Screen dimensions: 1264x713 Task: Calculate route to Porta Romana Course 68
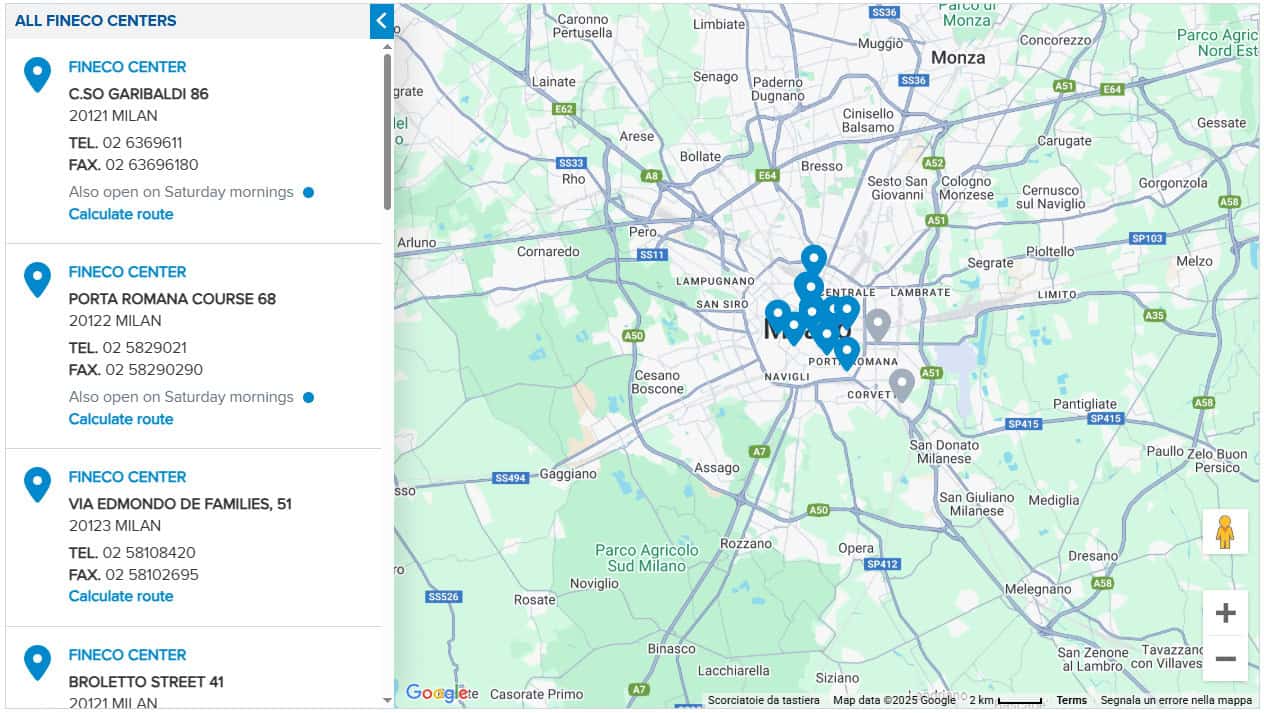coord(121,419)
